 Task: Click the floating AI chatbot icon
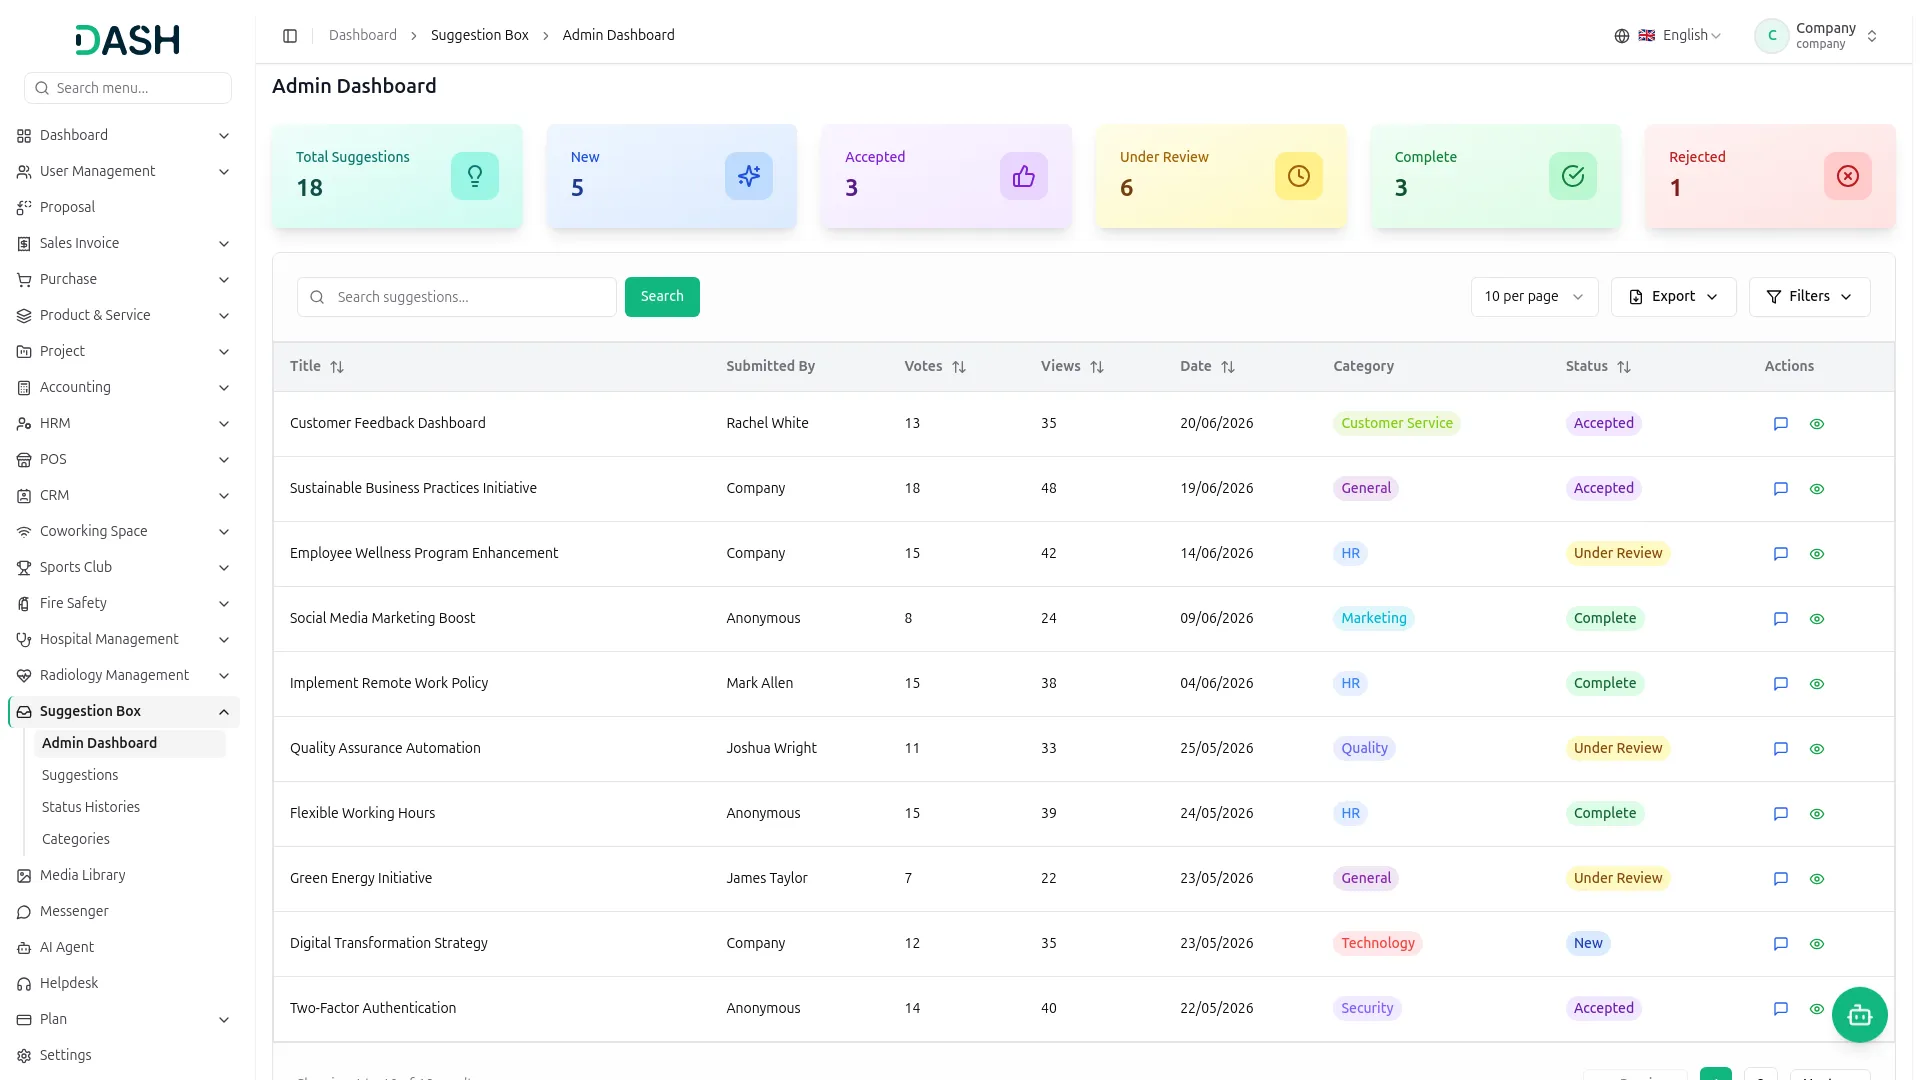[x=1859, y=1015]
